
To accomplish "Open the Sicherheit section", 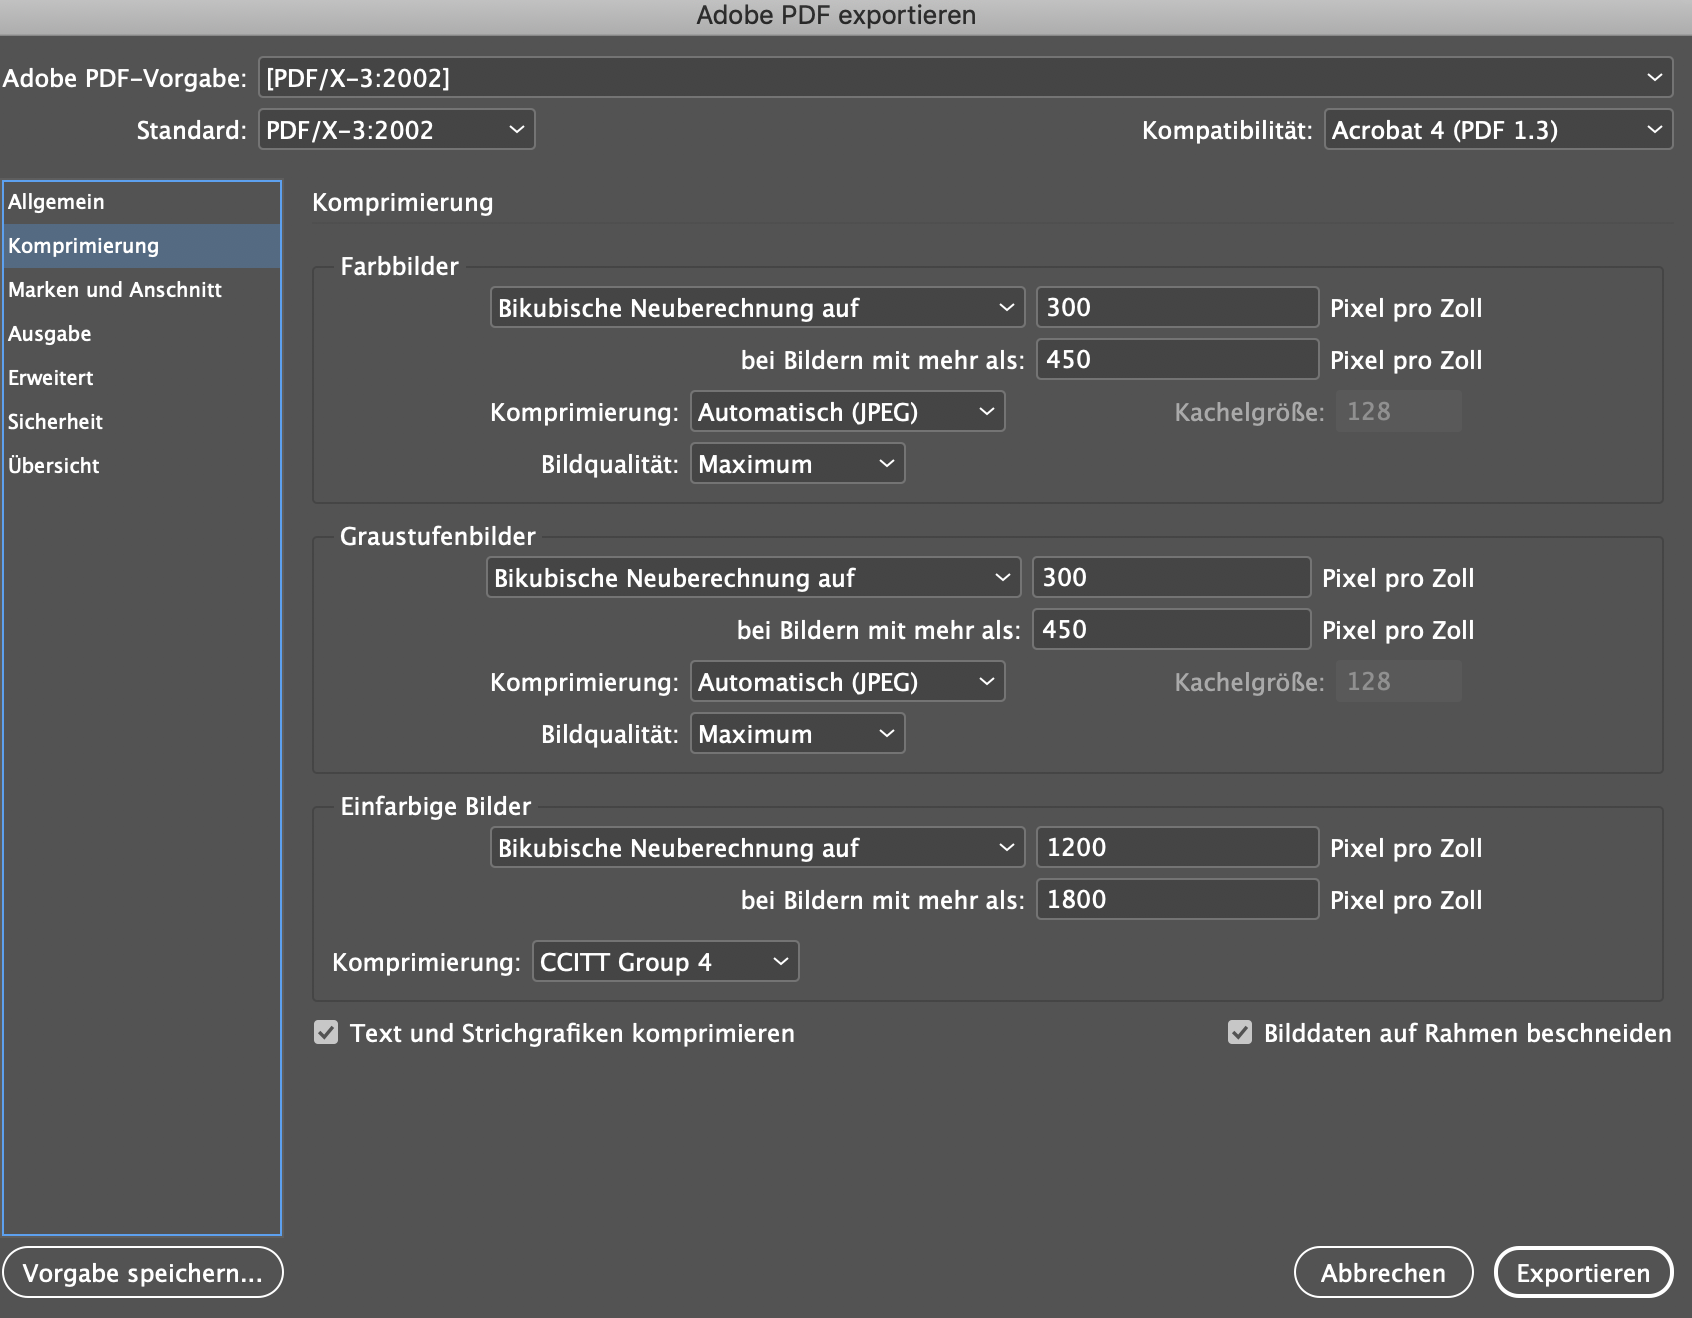I will point(142,422).
